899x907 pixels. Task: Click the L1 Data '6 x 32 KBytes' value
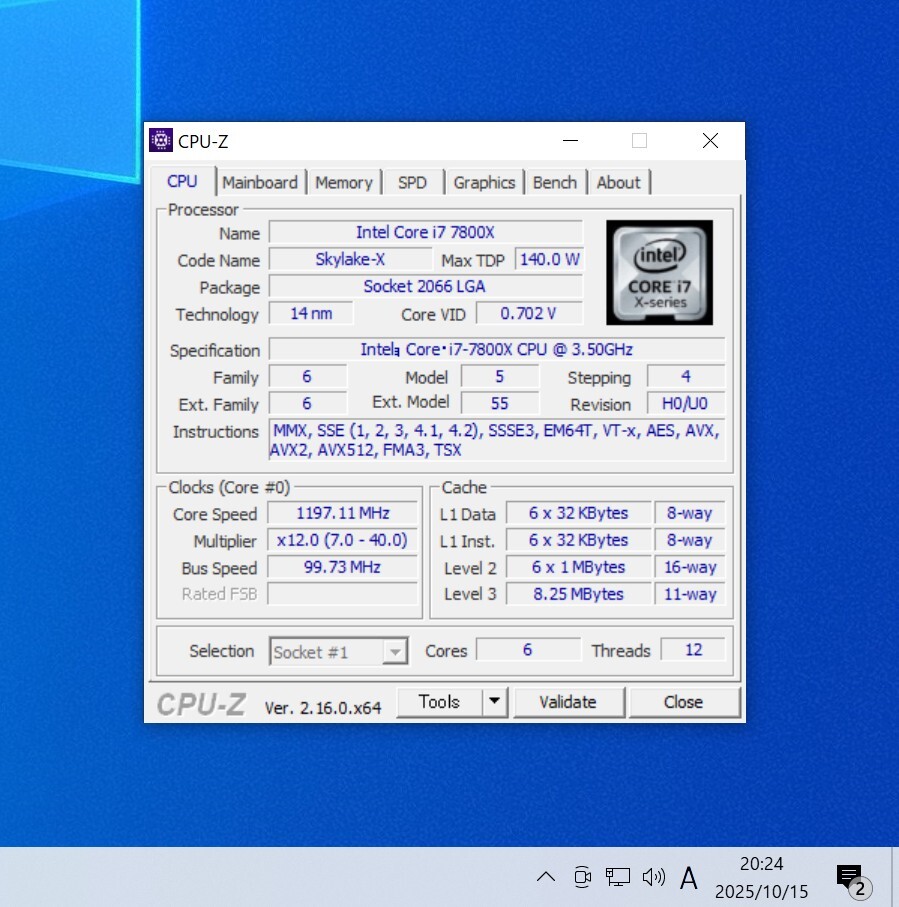[x=579, y=513]
